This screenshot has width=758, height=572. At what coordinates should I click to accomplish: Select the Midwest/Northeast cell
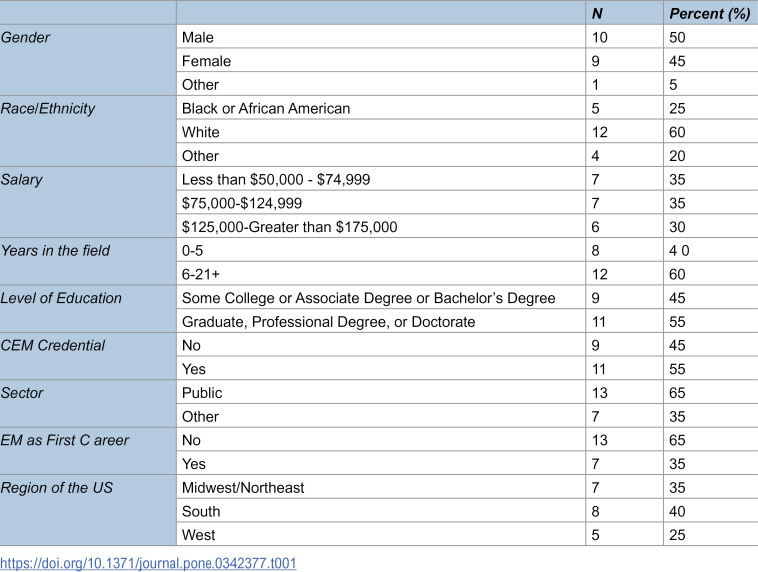tap(243, 487)
